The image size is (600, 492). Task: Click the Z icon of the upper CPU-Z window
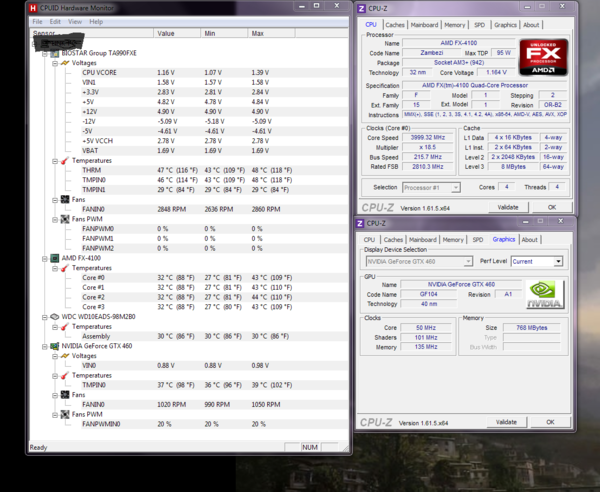[361, 8]
